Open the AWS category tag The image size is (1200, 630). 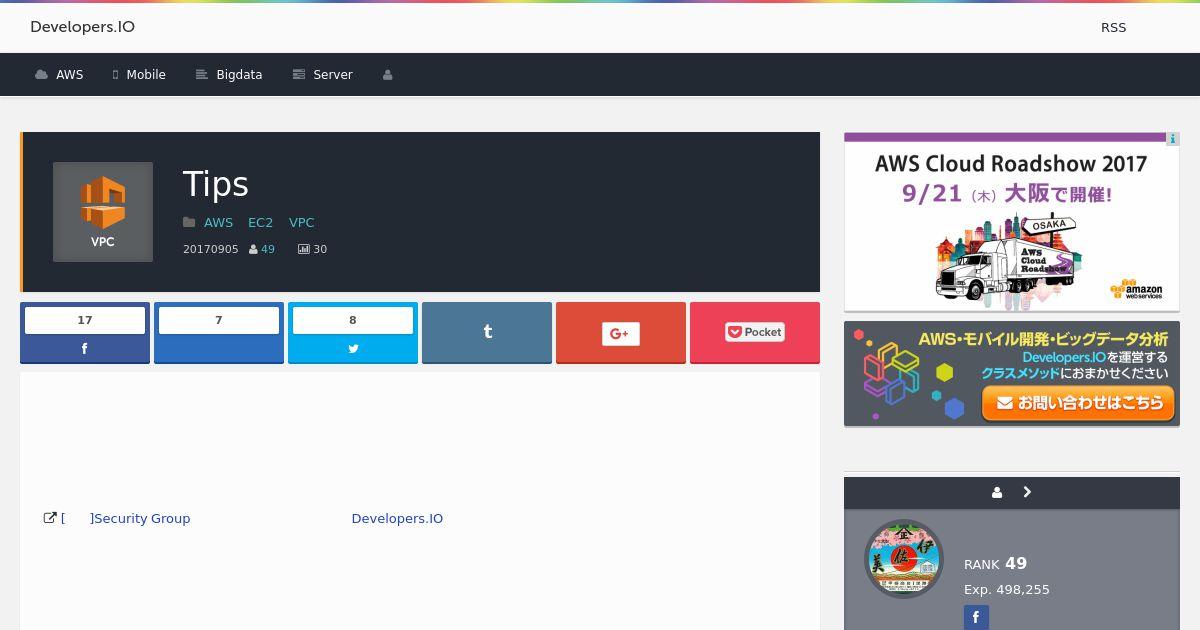pos(218,223)
